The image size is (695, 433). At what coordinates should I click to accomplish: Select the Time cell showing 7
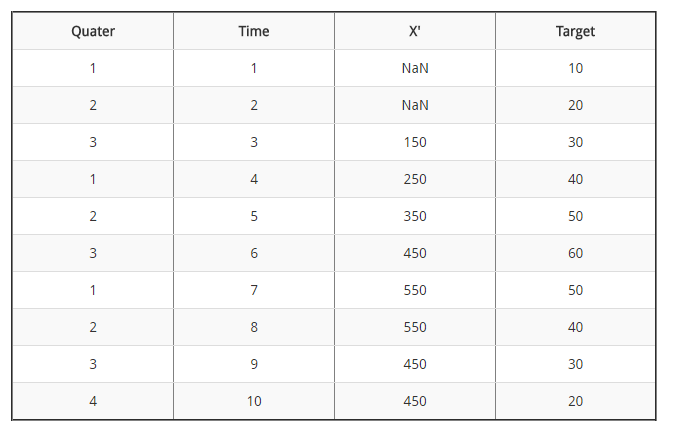[x=254, y=290]
